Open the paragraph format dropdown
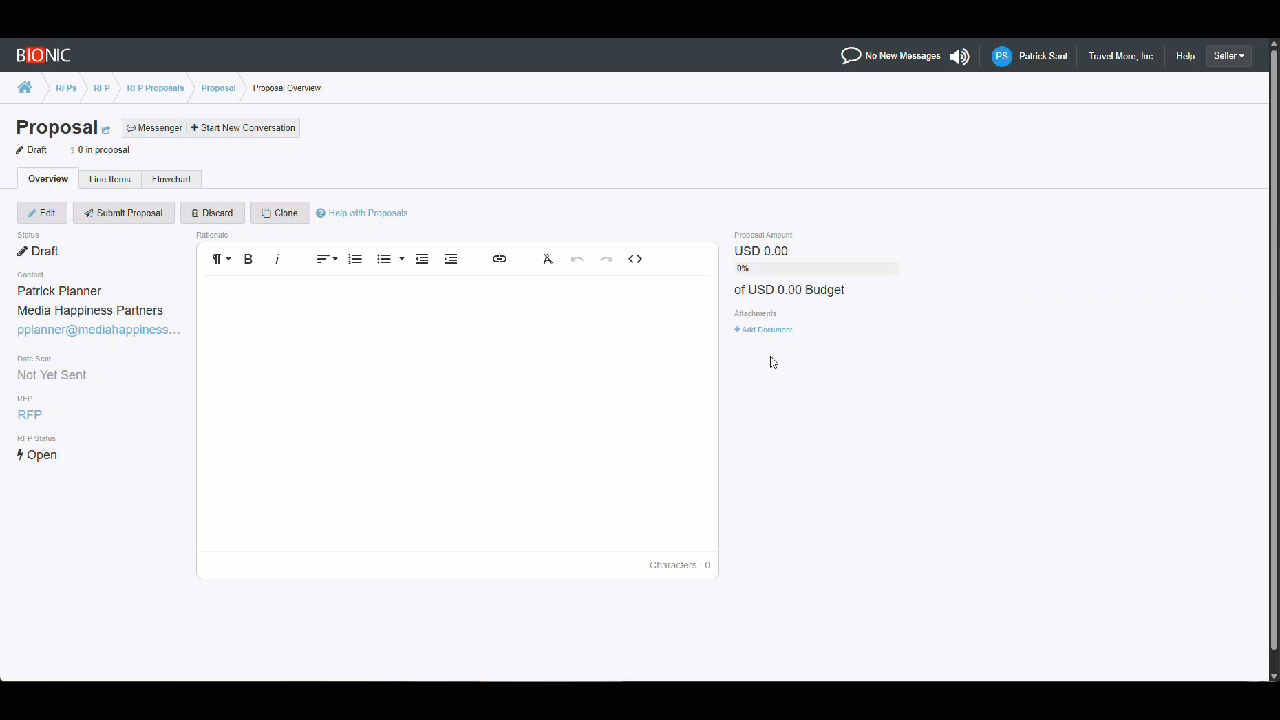 (x=221, y=259)
